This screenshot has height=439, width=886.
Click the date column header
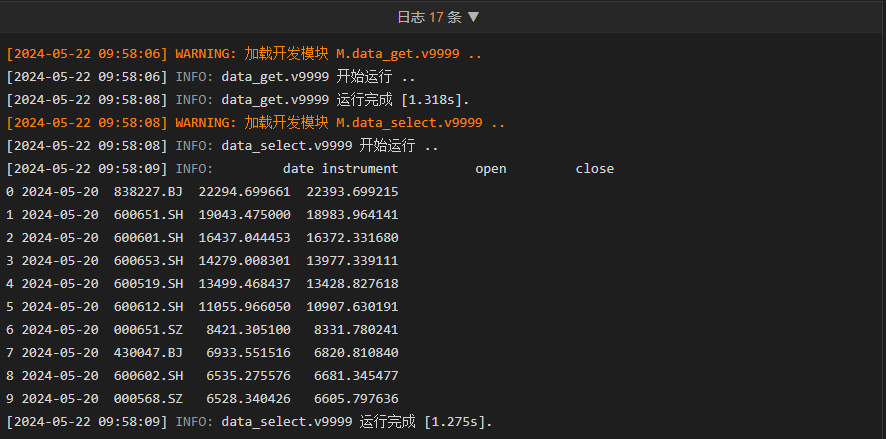[x=298, y=169]
